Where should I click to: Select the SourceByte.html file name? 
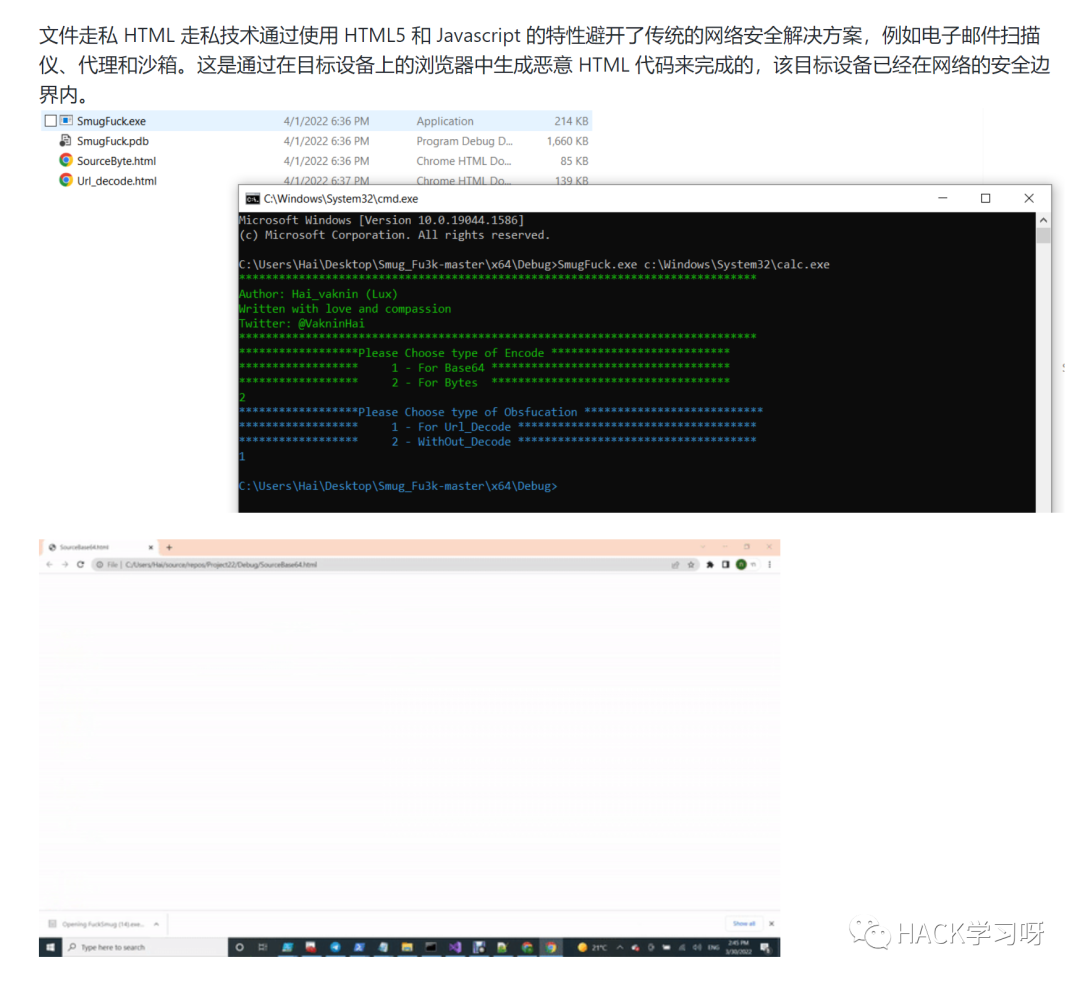click(x=116, y=161)
